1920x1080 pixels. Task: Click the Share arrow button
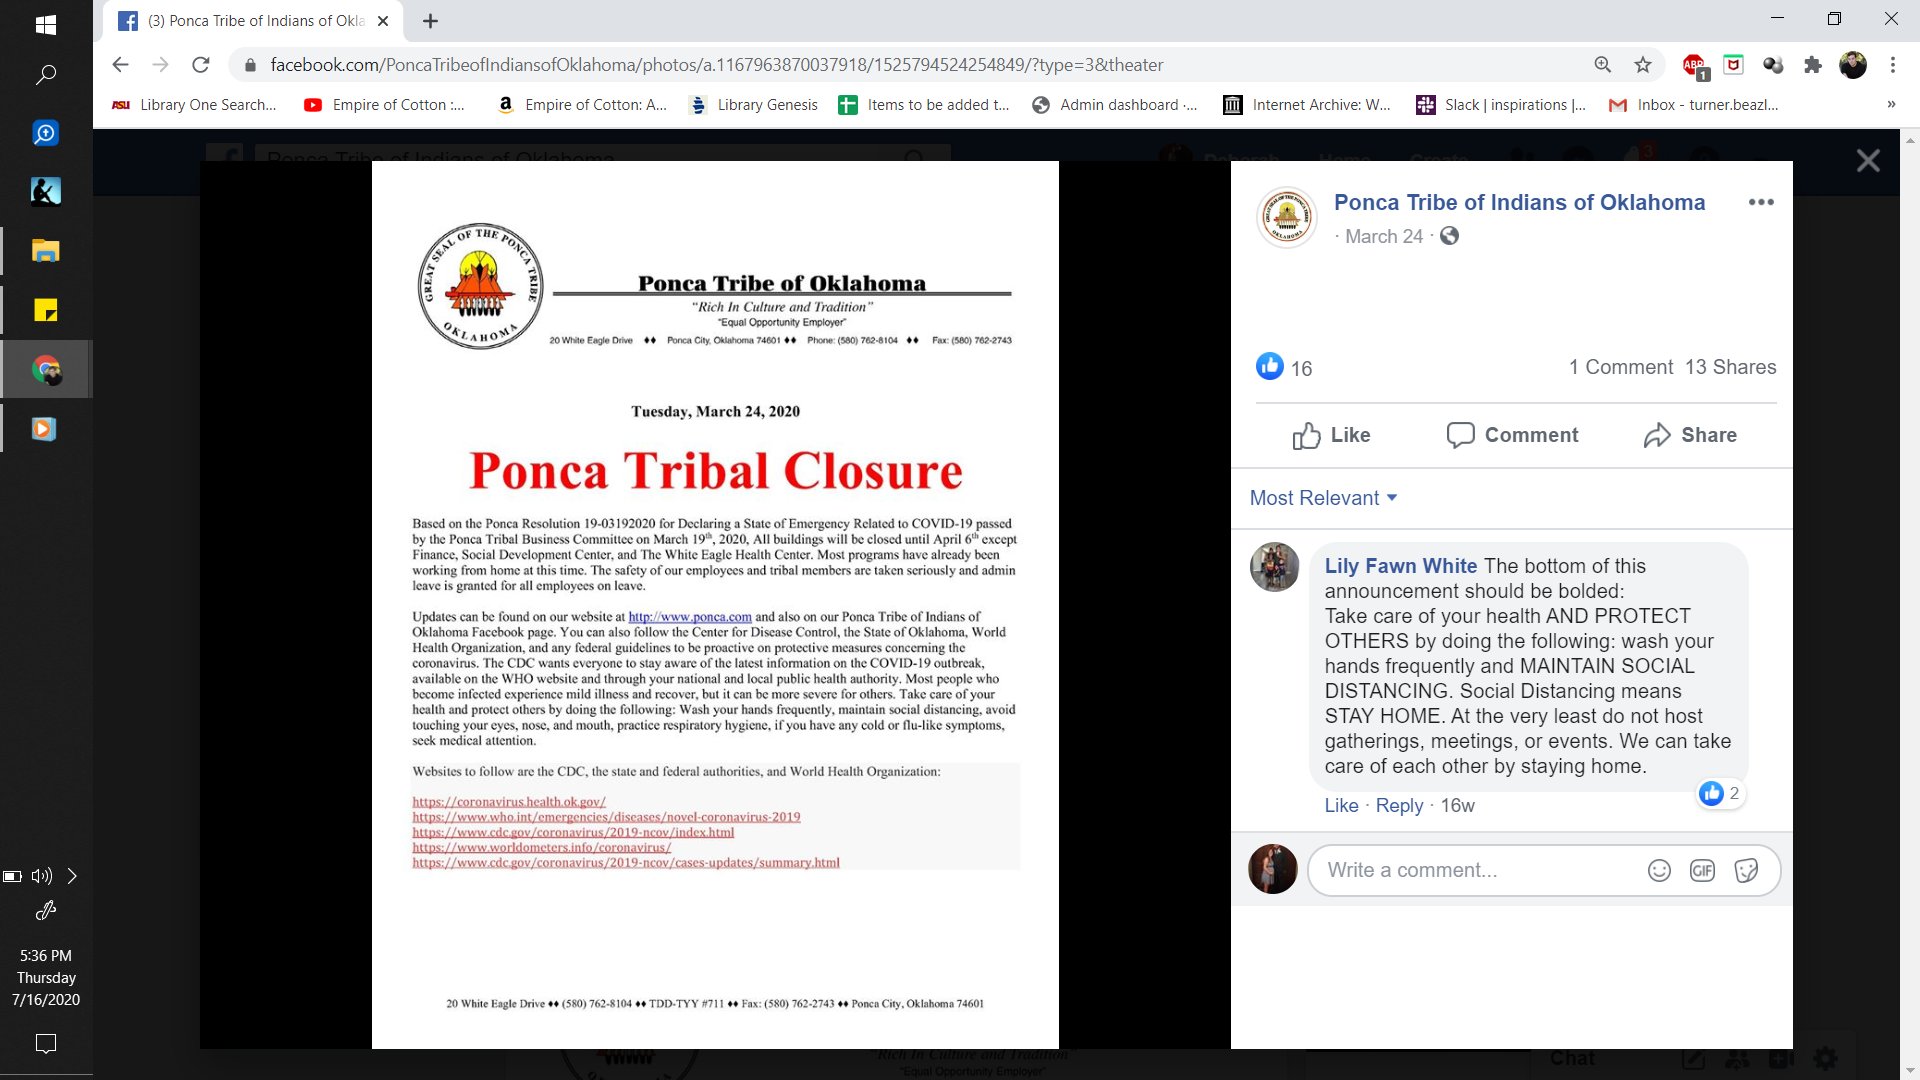pyautogui.click(x=1690, y=435)
